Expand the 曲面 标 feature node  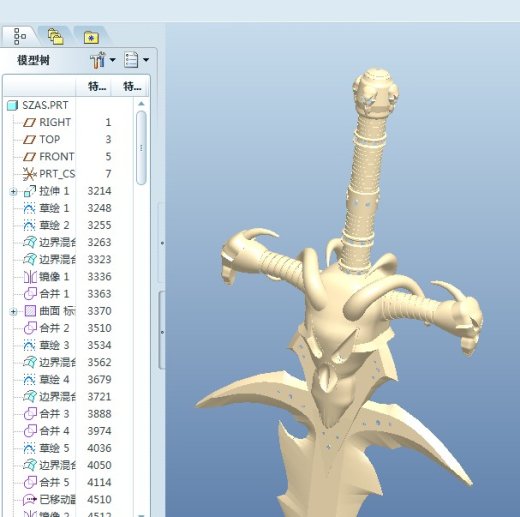(x=13, y=311)
